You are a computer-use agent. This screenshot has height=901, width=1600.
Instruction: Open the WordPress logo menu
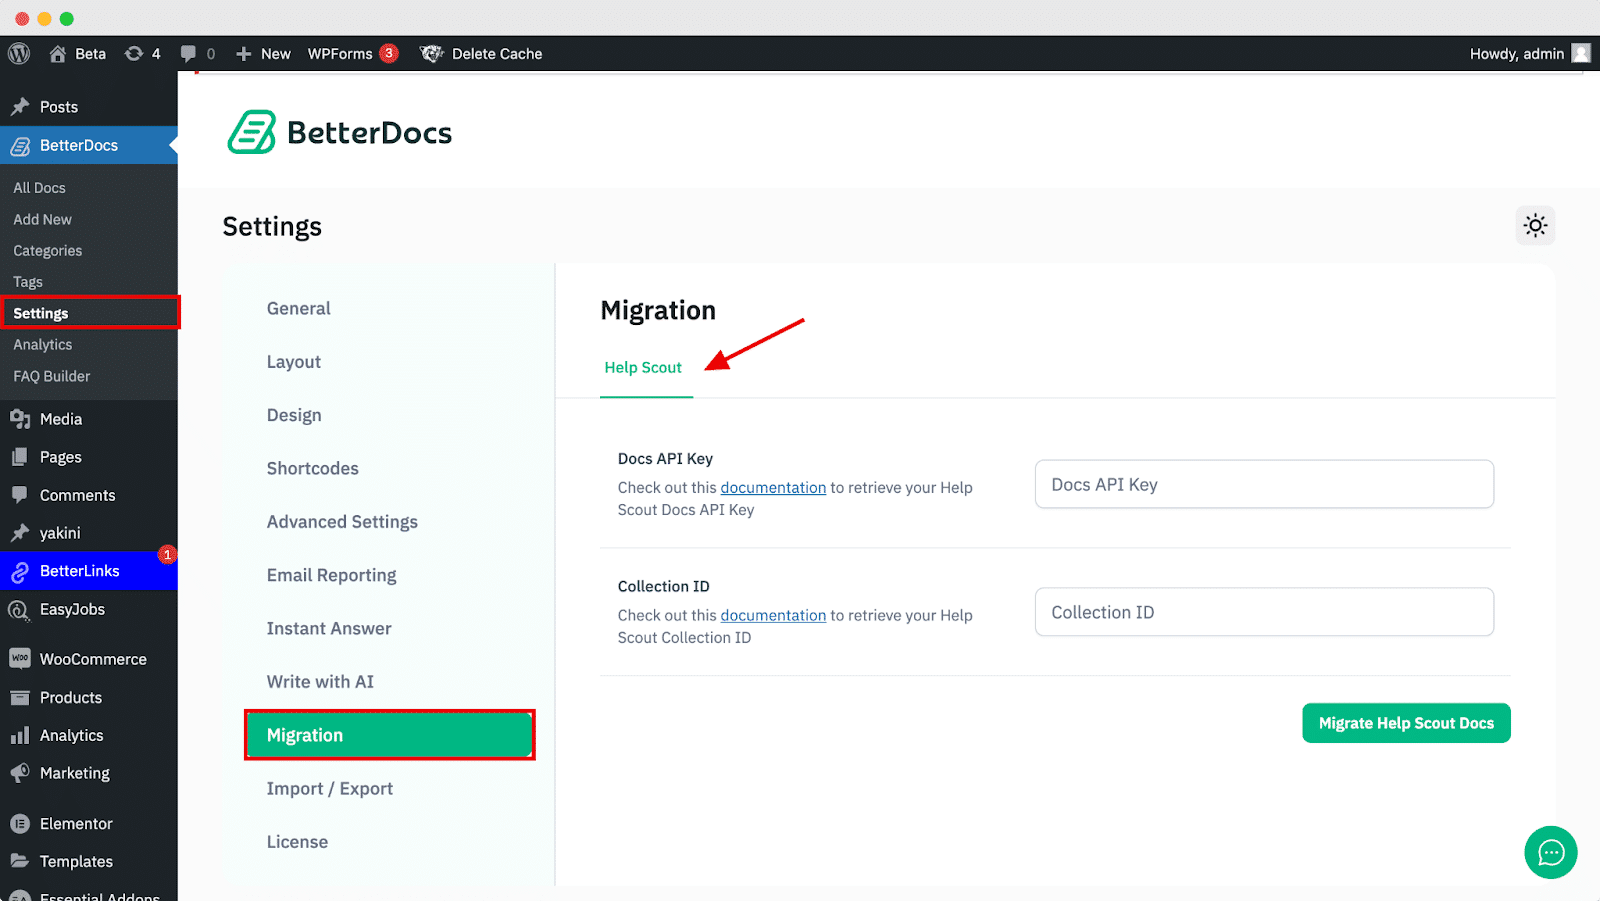[x=18, y=53]
